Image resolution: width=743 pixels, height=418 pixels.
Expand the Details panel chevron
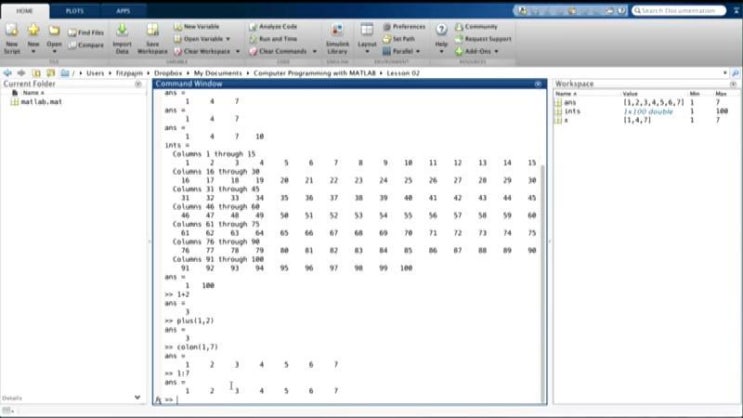pos(137,397)
